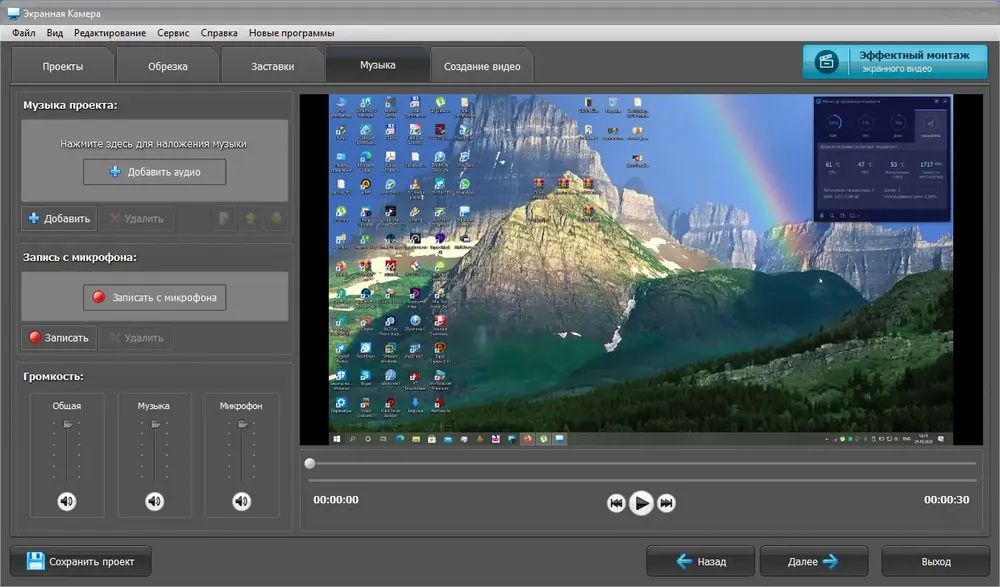Screen dimensions: 1000x587
Task: Click the Добавить аудио button
Action: (x=154, y=172)
